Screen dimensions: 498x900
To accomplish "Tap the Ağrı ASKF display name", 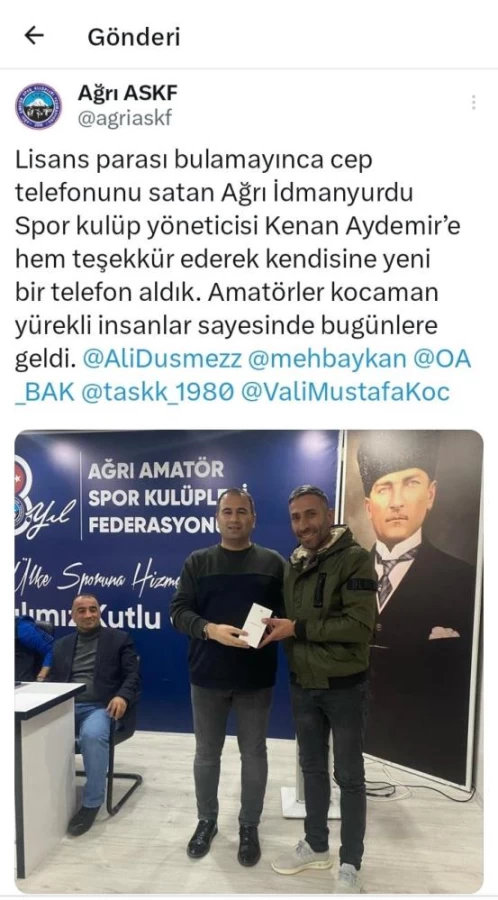I will 128,92.
